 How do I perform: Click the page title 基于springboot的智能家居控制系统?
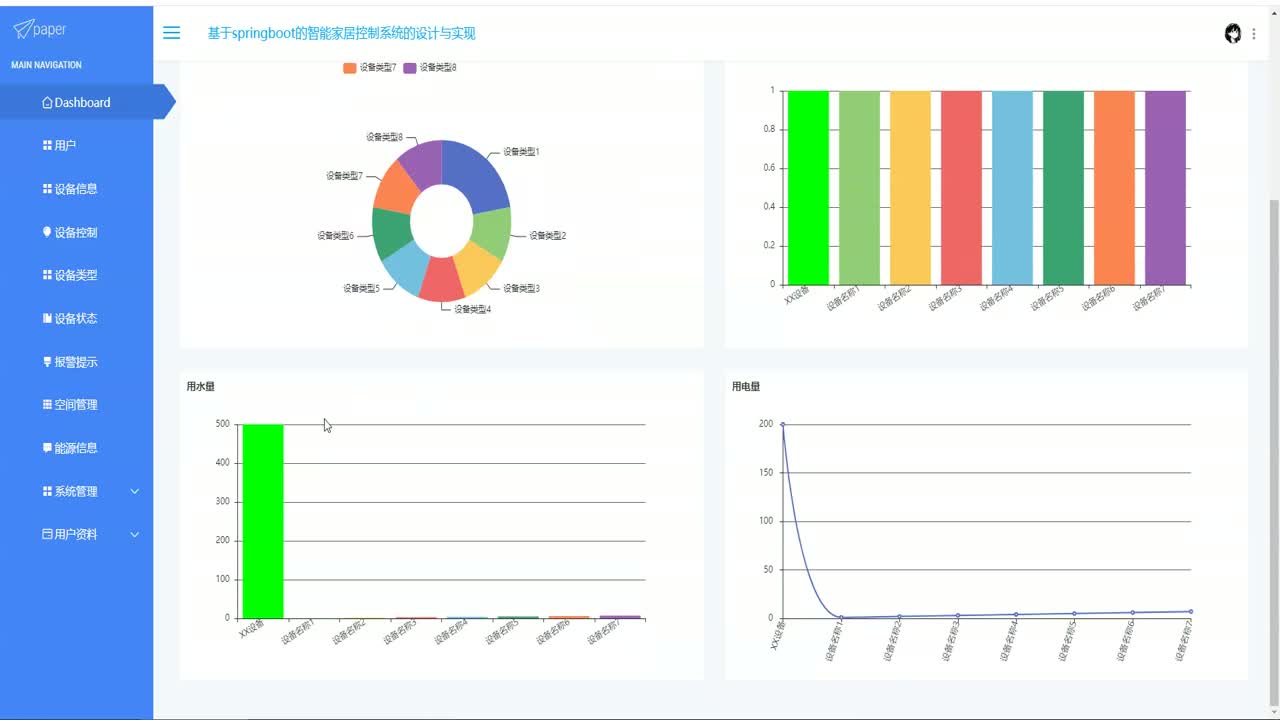pos(341,33)
